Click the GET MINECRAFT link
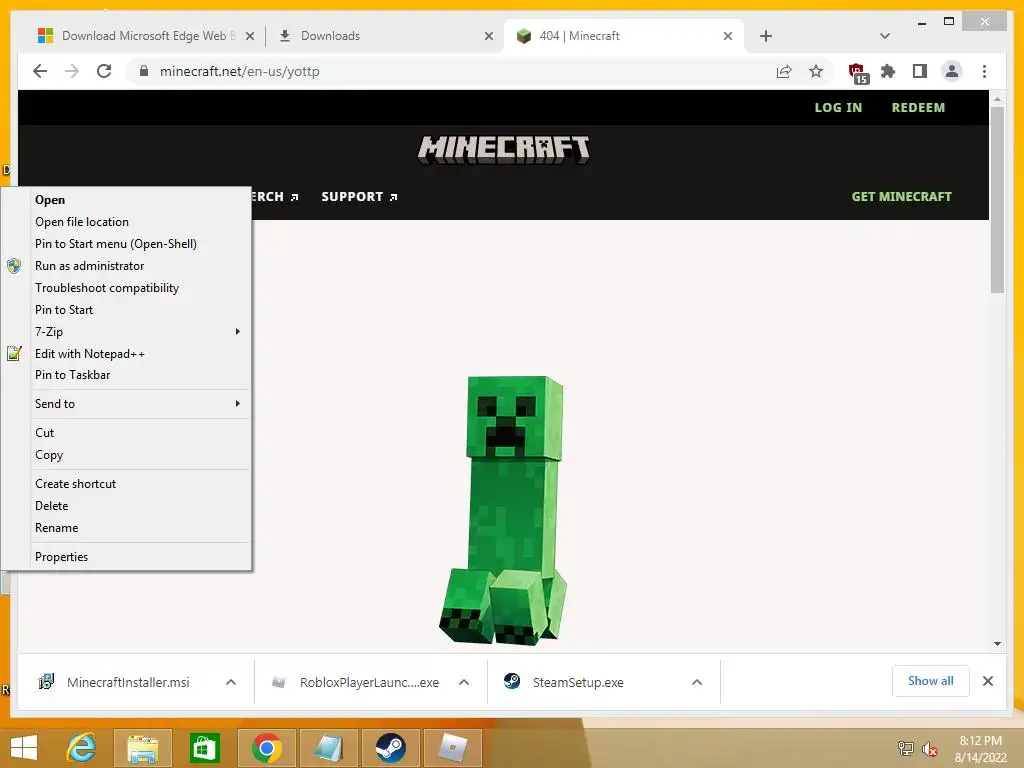Viewport: 1024px width, 768px height. tap(901, 197)
